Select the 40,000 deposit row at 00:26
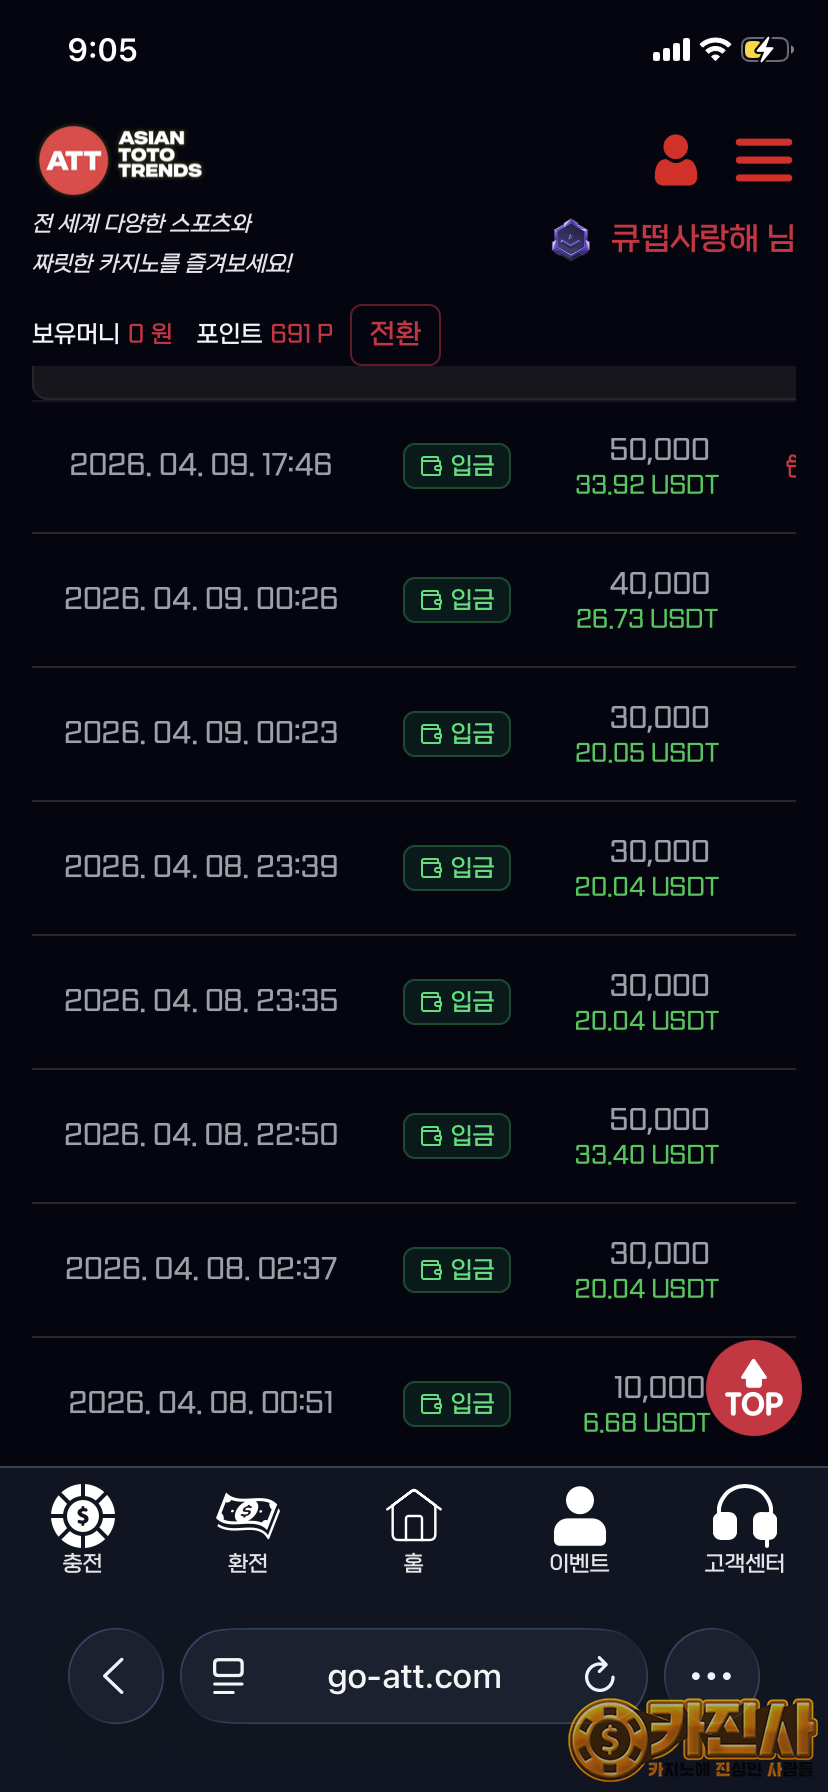 [414, 600]
